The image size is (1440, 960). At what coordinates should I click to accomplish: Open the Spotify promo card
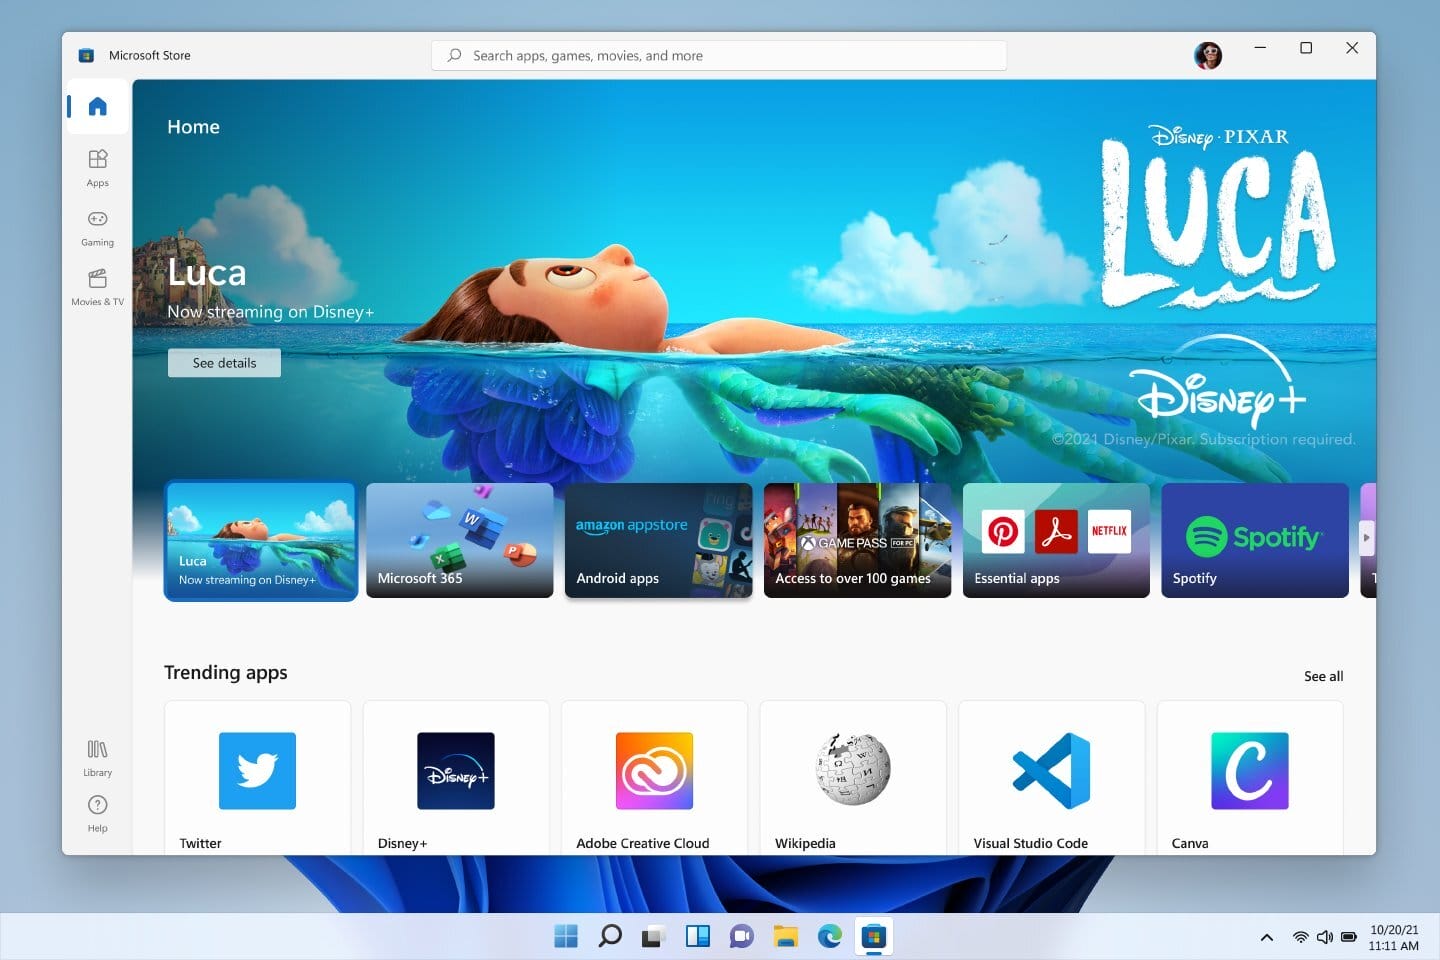pyautogui.click(x=1254, y=540)
